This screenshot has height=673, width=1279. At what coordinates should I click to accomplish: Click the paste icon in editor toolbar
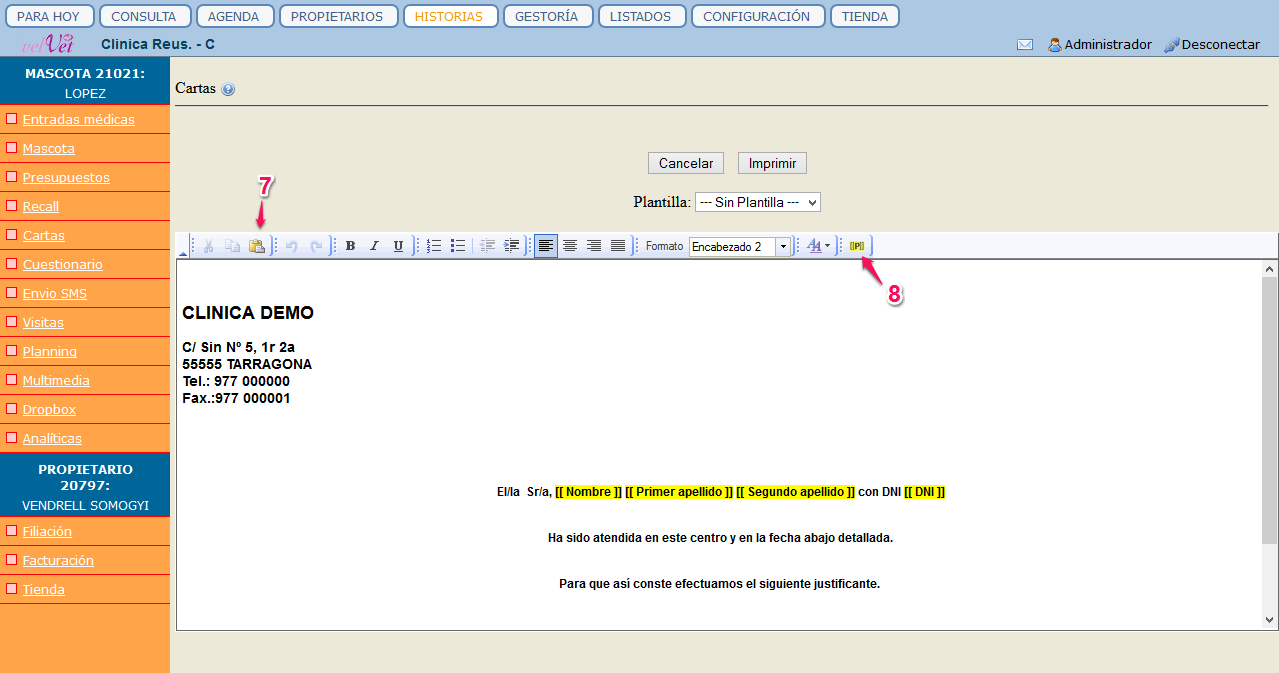coord(257,246)
